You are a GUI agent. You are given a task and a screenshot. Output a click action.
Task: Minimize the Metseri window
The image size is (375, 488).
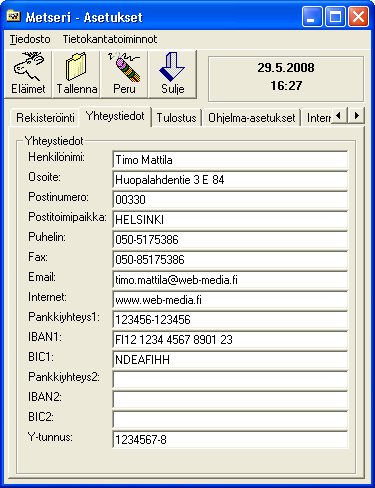(x=312, y=16)
